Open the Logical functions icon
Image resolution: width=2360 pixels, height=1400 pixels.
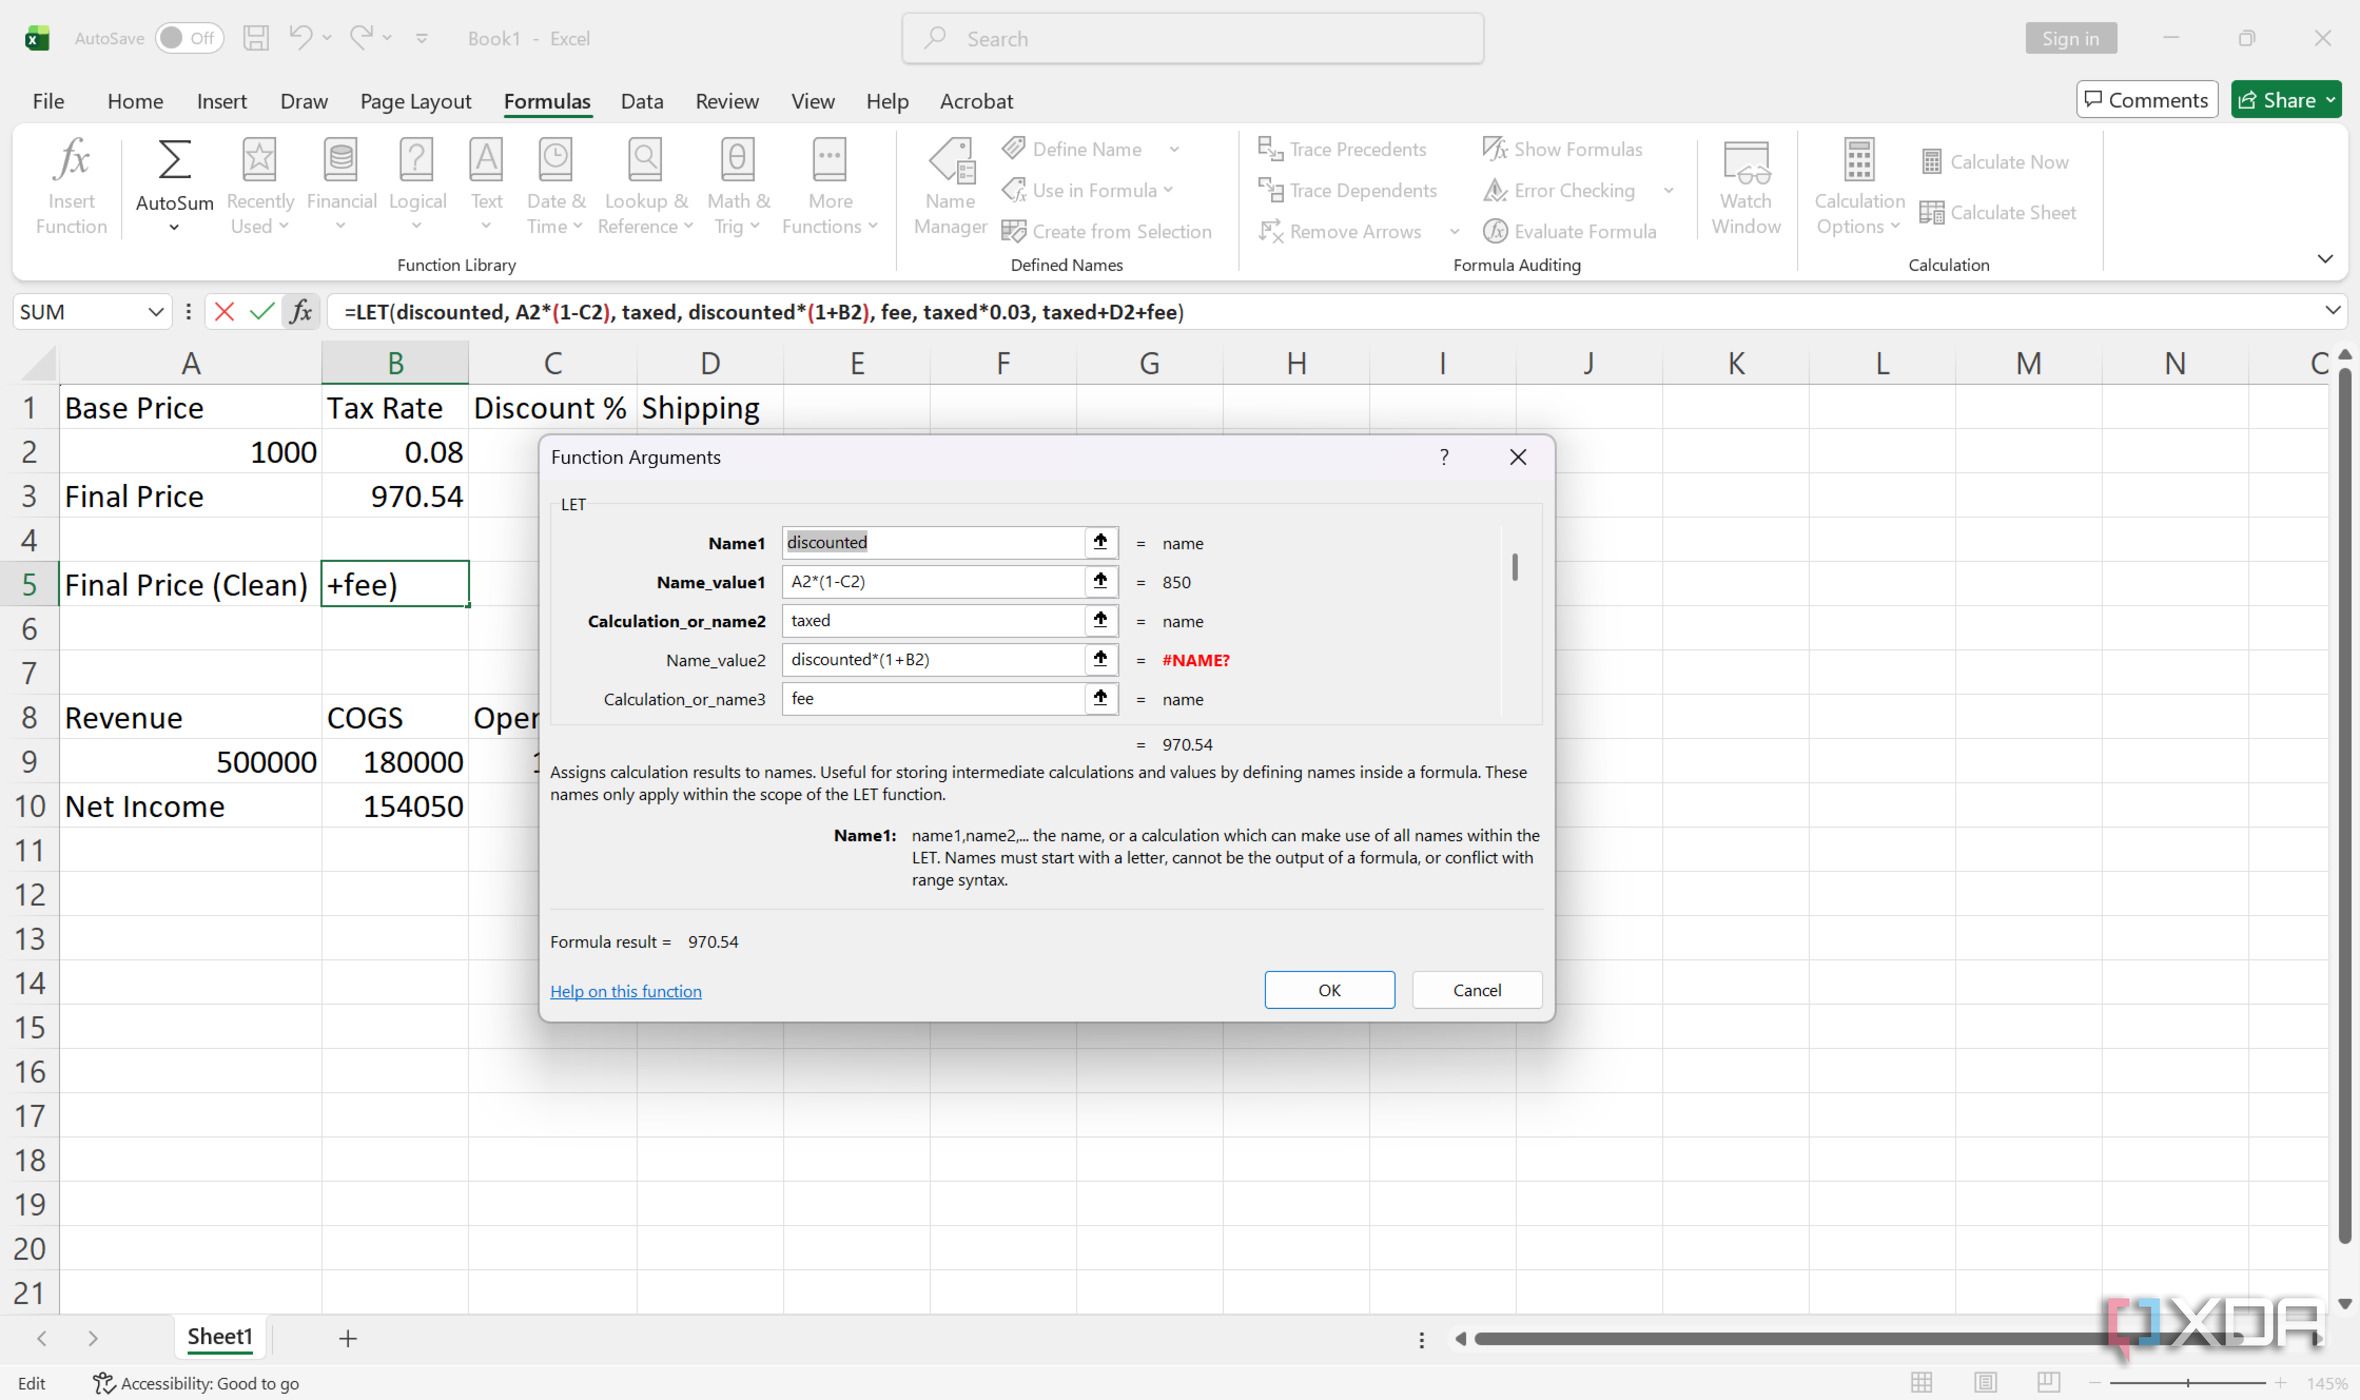416,159
